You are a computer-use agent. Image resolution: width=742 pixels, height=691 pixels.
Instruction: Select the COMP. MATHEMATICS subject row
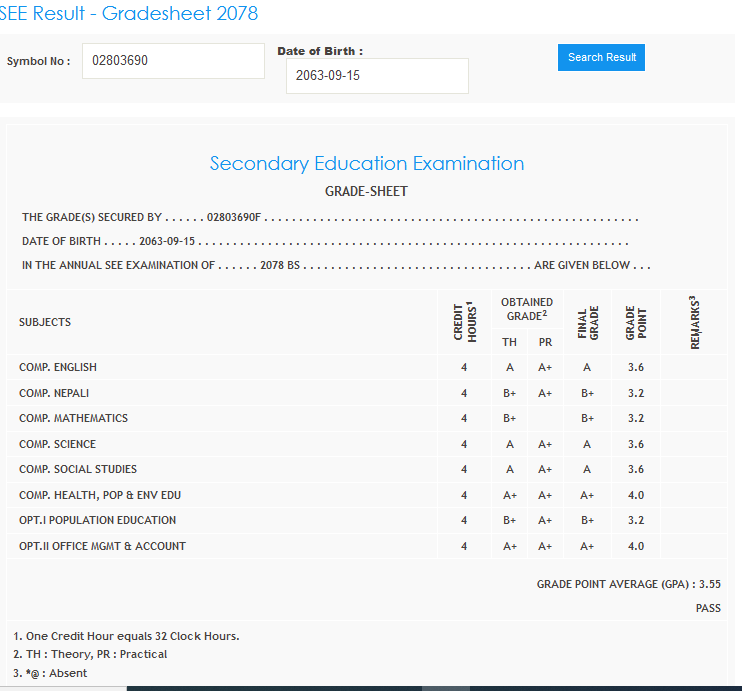pos(73,418)
